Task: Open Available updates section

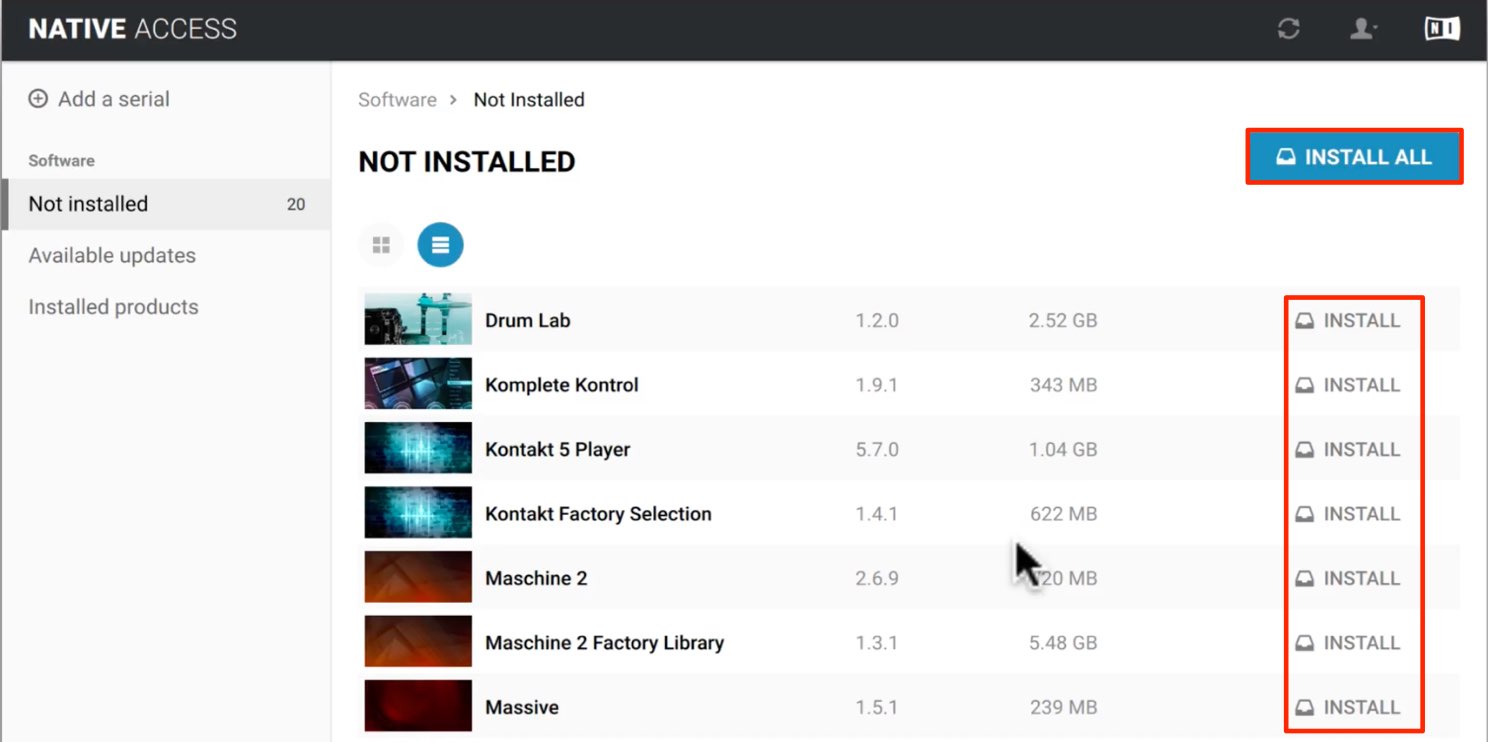Action: (x=112, y=256)
